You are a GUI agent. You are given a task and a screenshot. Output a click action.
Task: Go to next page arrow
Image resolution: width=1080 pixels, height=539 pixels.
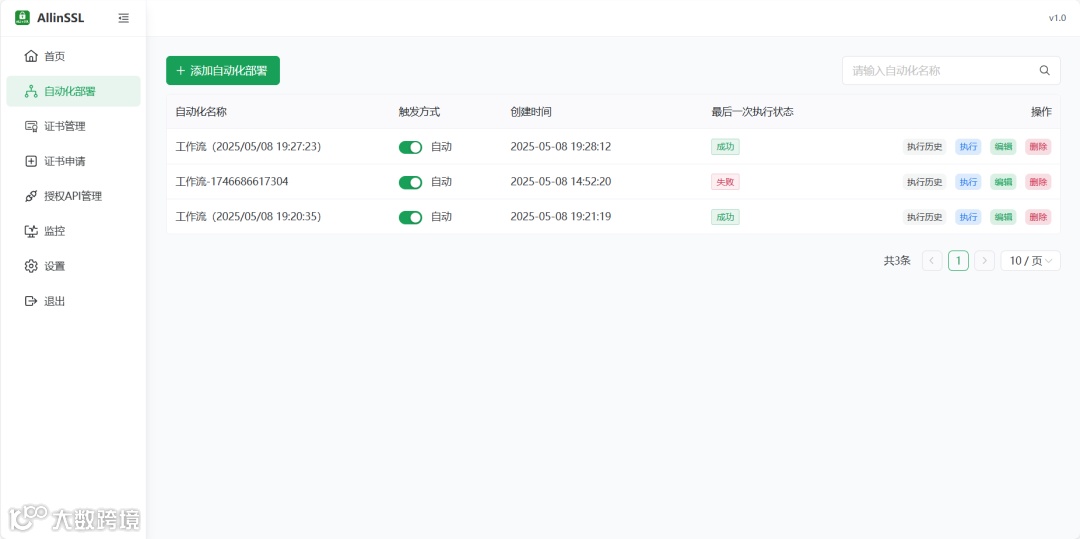[x=984, y=261]
